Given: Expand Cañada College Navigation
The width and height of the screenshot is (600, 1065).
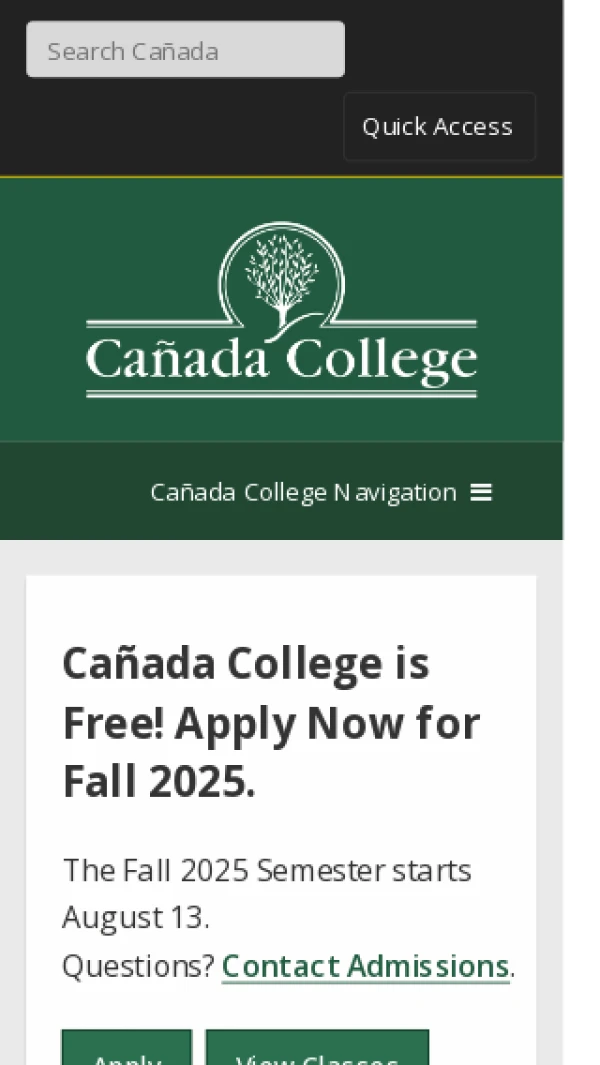Looking at the screenshot, I should pyautogui.click(x=320, y=492).
